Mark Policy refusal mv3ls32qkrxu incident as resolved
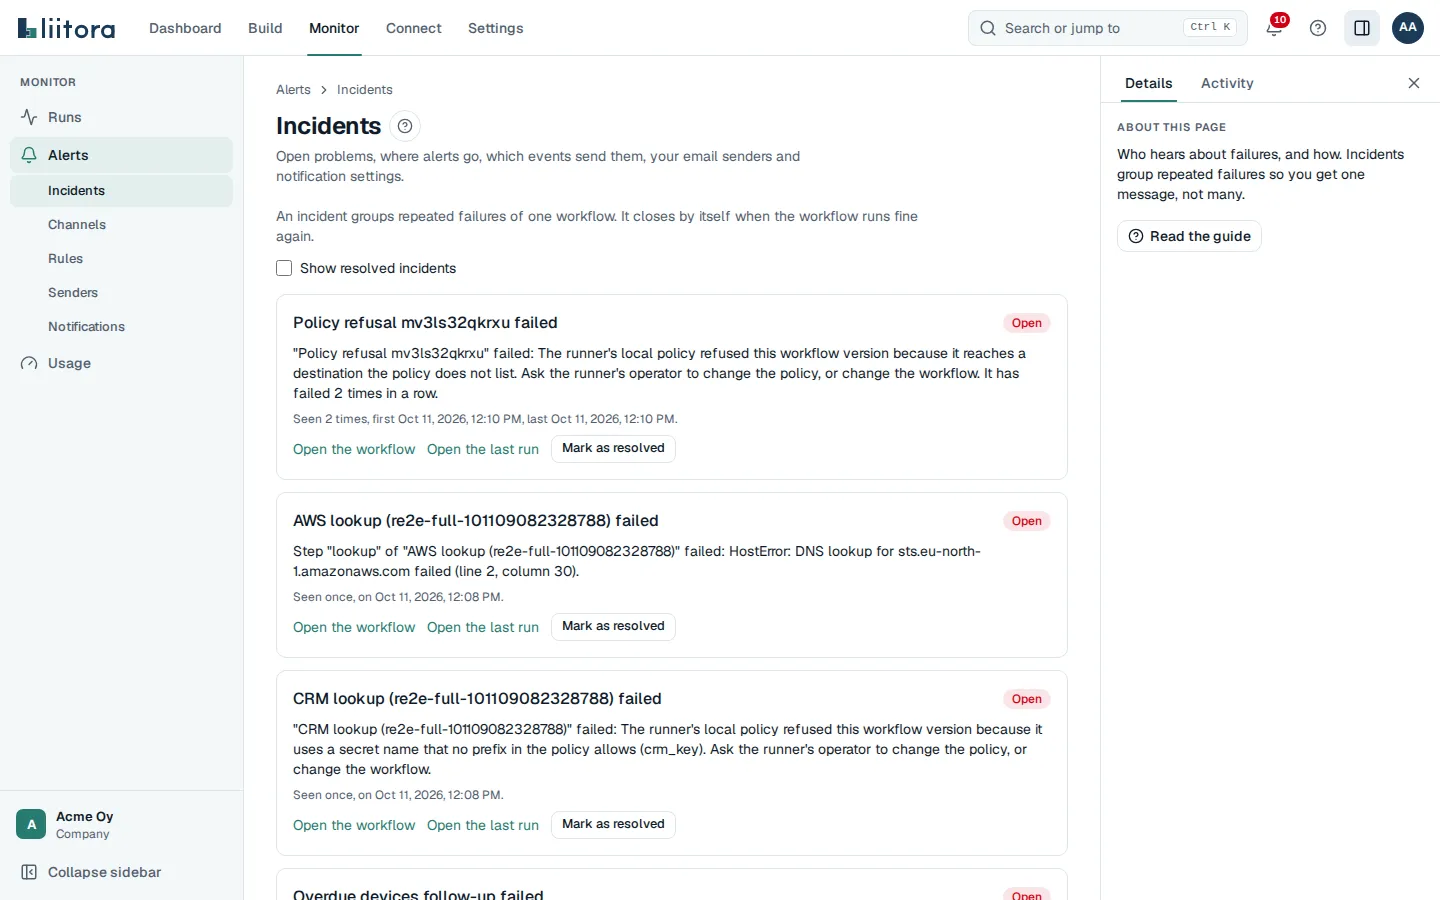This screenshot has height=900, width=1440. (x=613, y=448)
